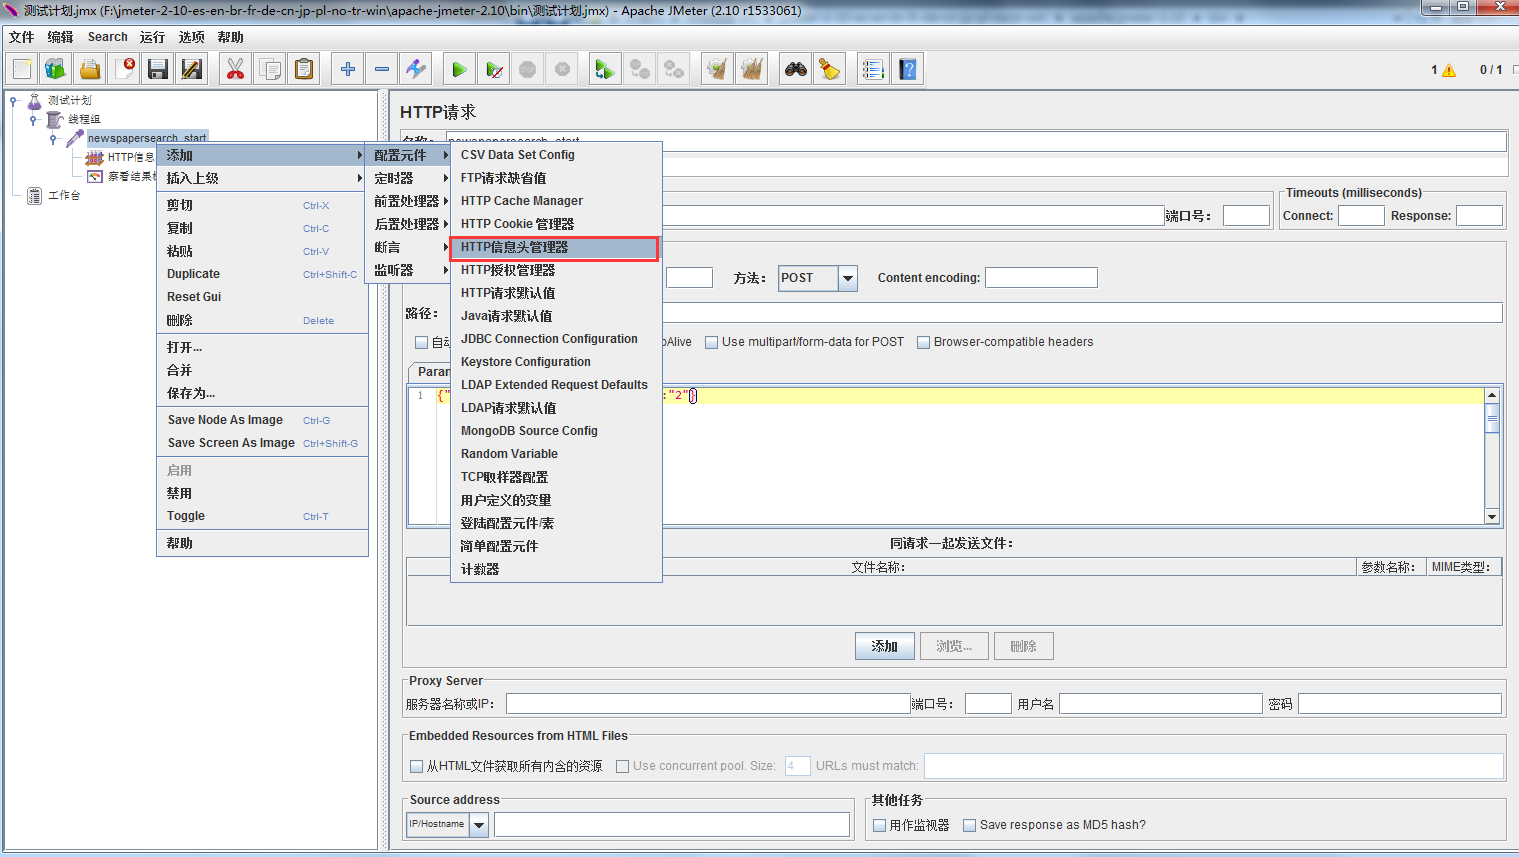1519x857 pixels.
Task: Click the 删除 file button
Action: tap(1023, 646)
